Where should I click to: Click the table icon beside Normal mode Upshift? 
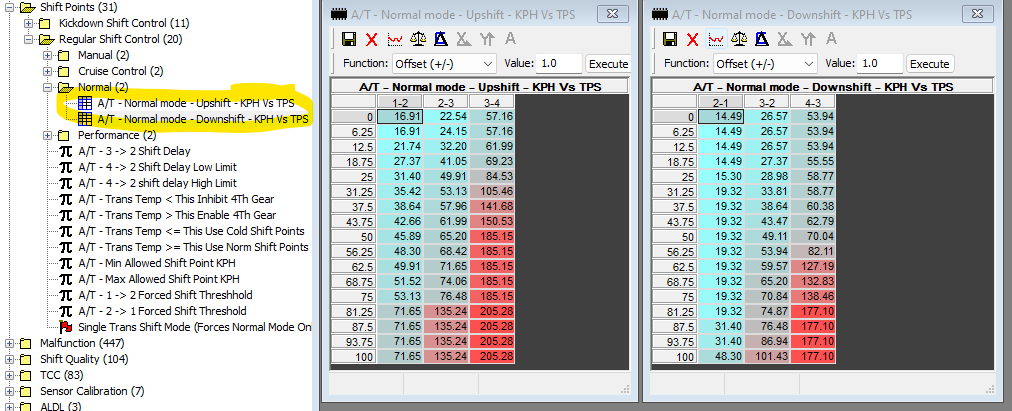click(x=85, y=103)
